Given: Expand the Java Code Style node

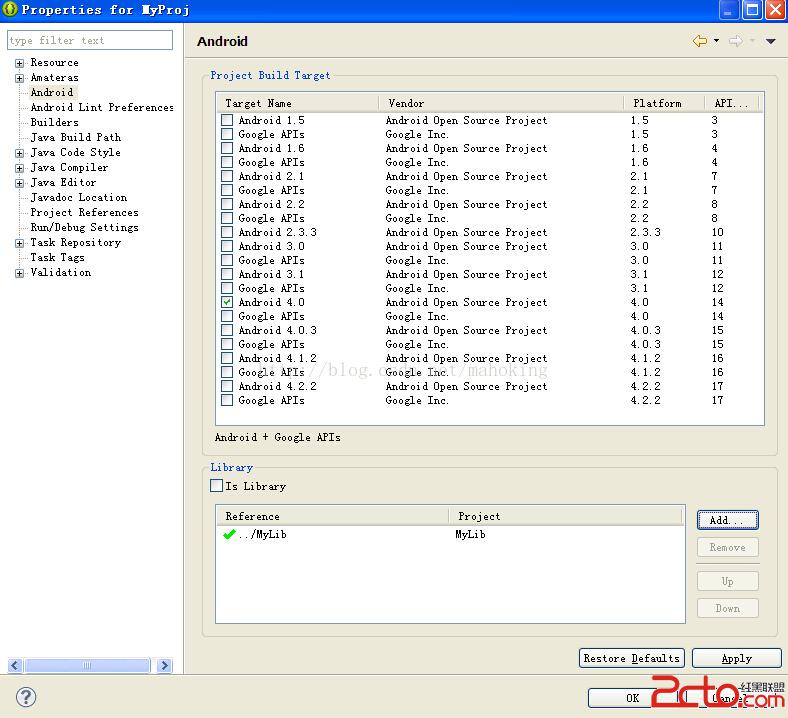Looking at the screenshot, I should (x=19, y=153).
